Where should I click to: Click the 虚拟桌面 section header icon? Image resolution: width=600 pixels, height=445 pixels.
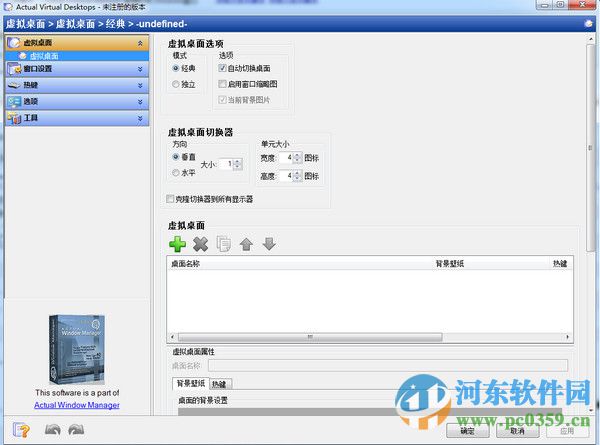point(14,42)
